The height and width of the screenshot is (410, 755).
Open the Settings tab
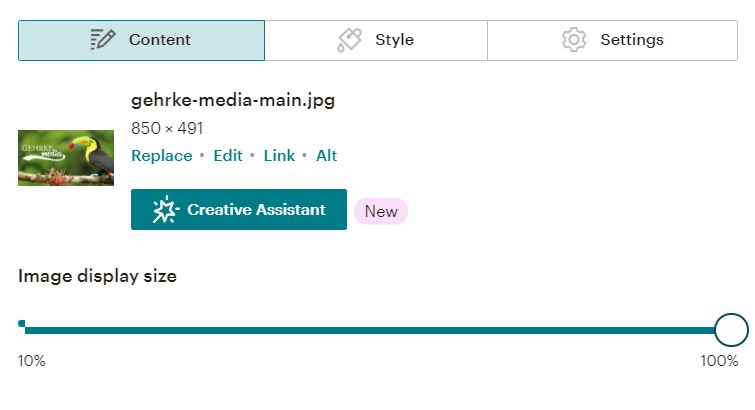(612, 40)
